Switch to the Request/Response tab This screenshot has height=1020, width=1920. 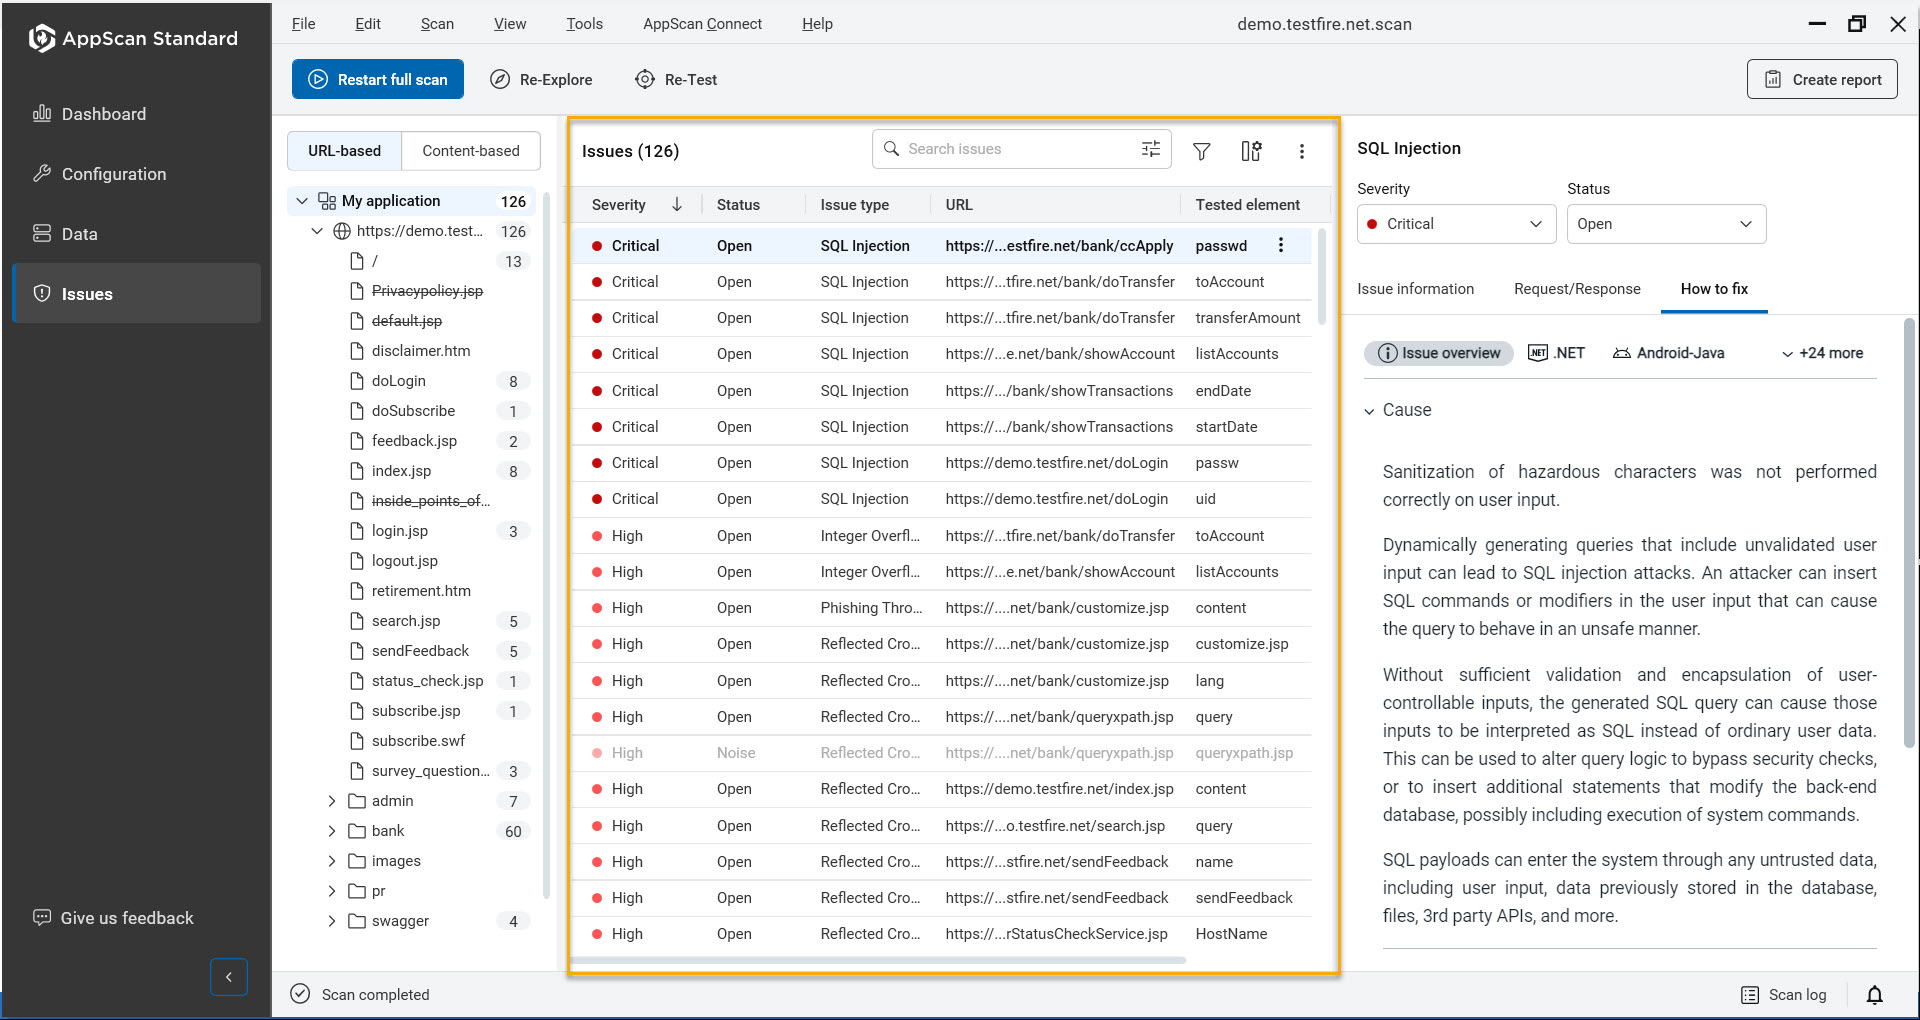pyautogui.click(x=1576, y=289)
